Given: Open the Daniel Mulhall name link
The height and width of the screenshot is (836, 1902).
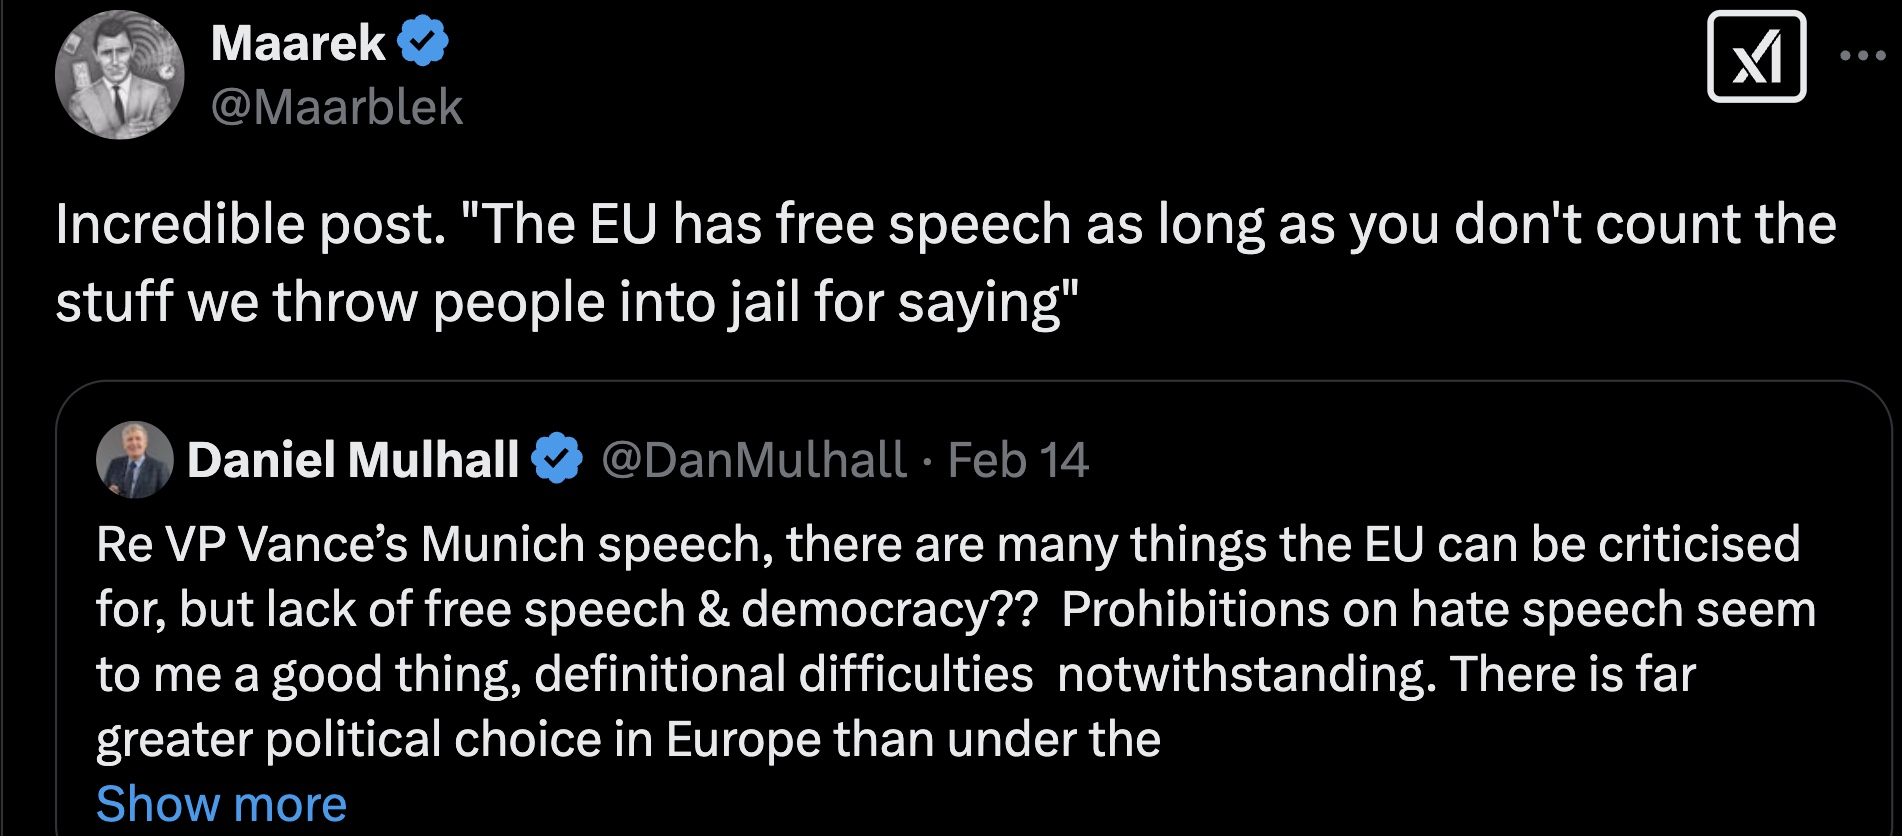Looking at the screenshot, I should 353,460.
